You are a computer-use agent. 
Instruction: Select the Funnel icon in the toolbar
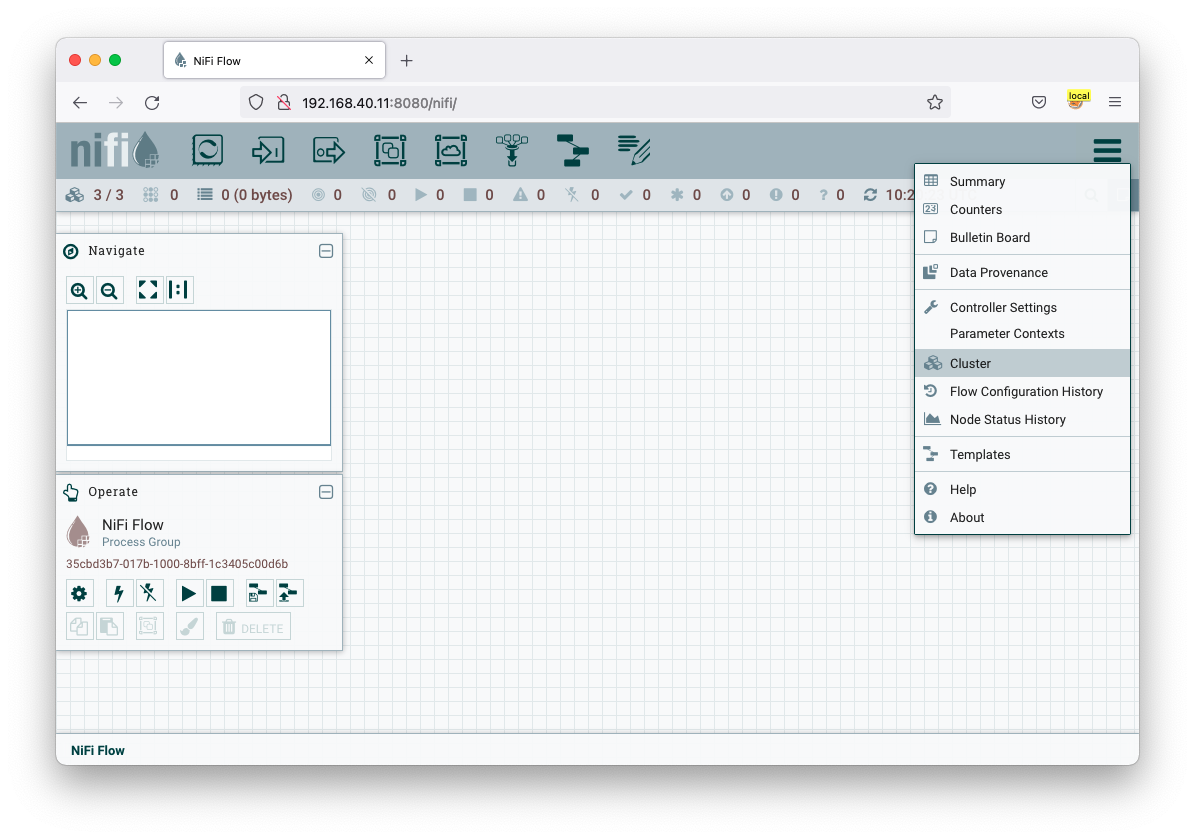point(511,149)
